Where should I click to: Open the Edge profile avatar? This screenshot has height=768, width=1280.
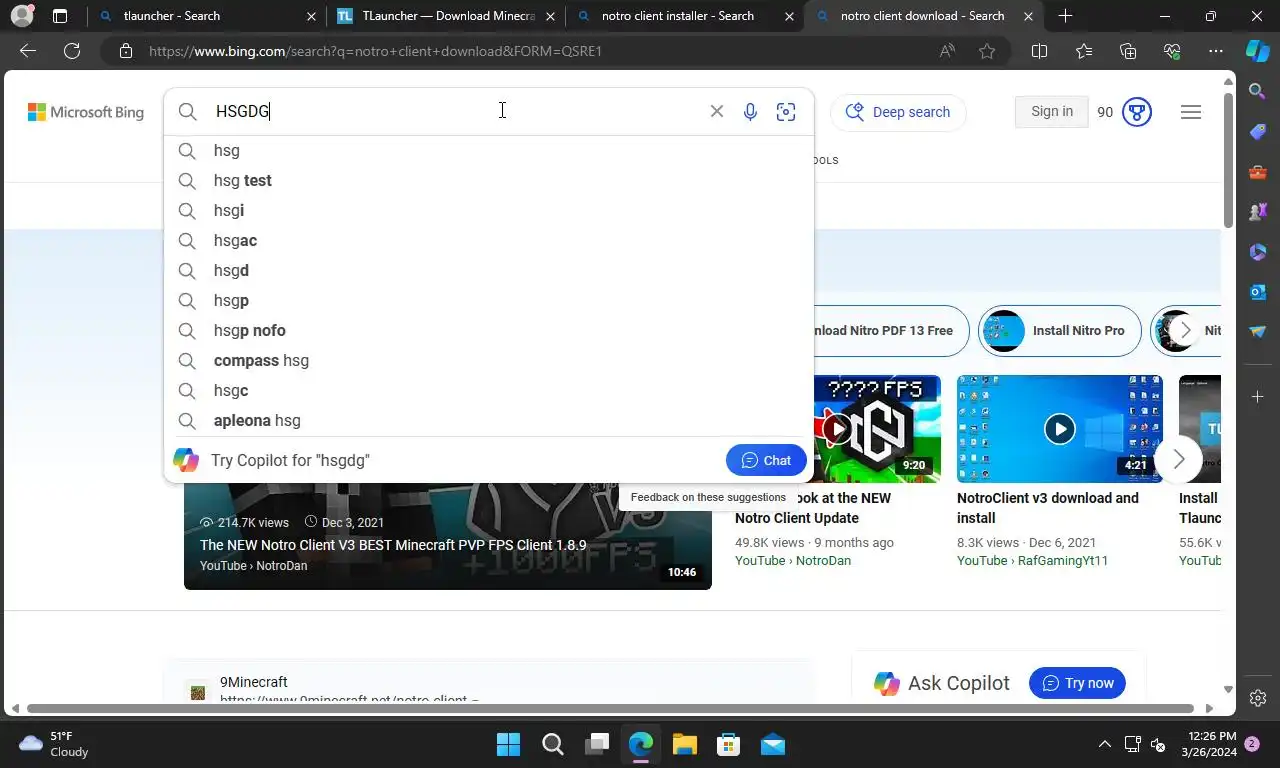pyautogui.click(x=22, y=16)
